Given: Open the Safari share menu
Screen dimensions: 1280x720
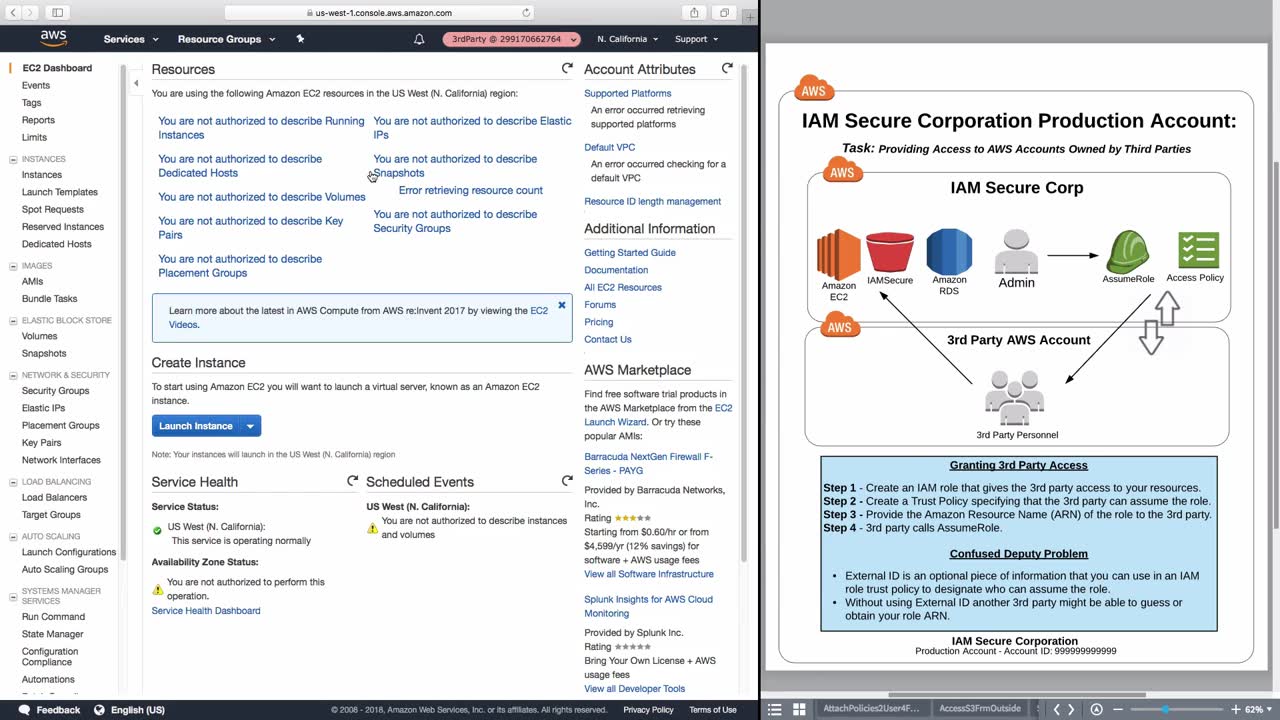Looking at the screenshot, I should 694,13.
